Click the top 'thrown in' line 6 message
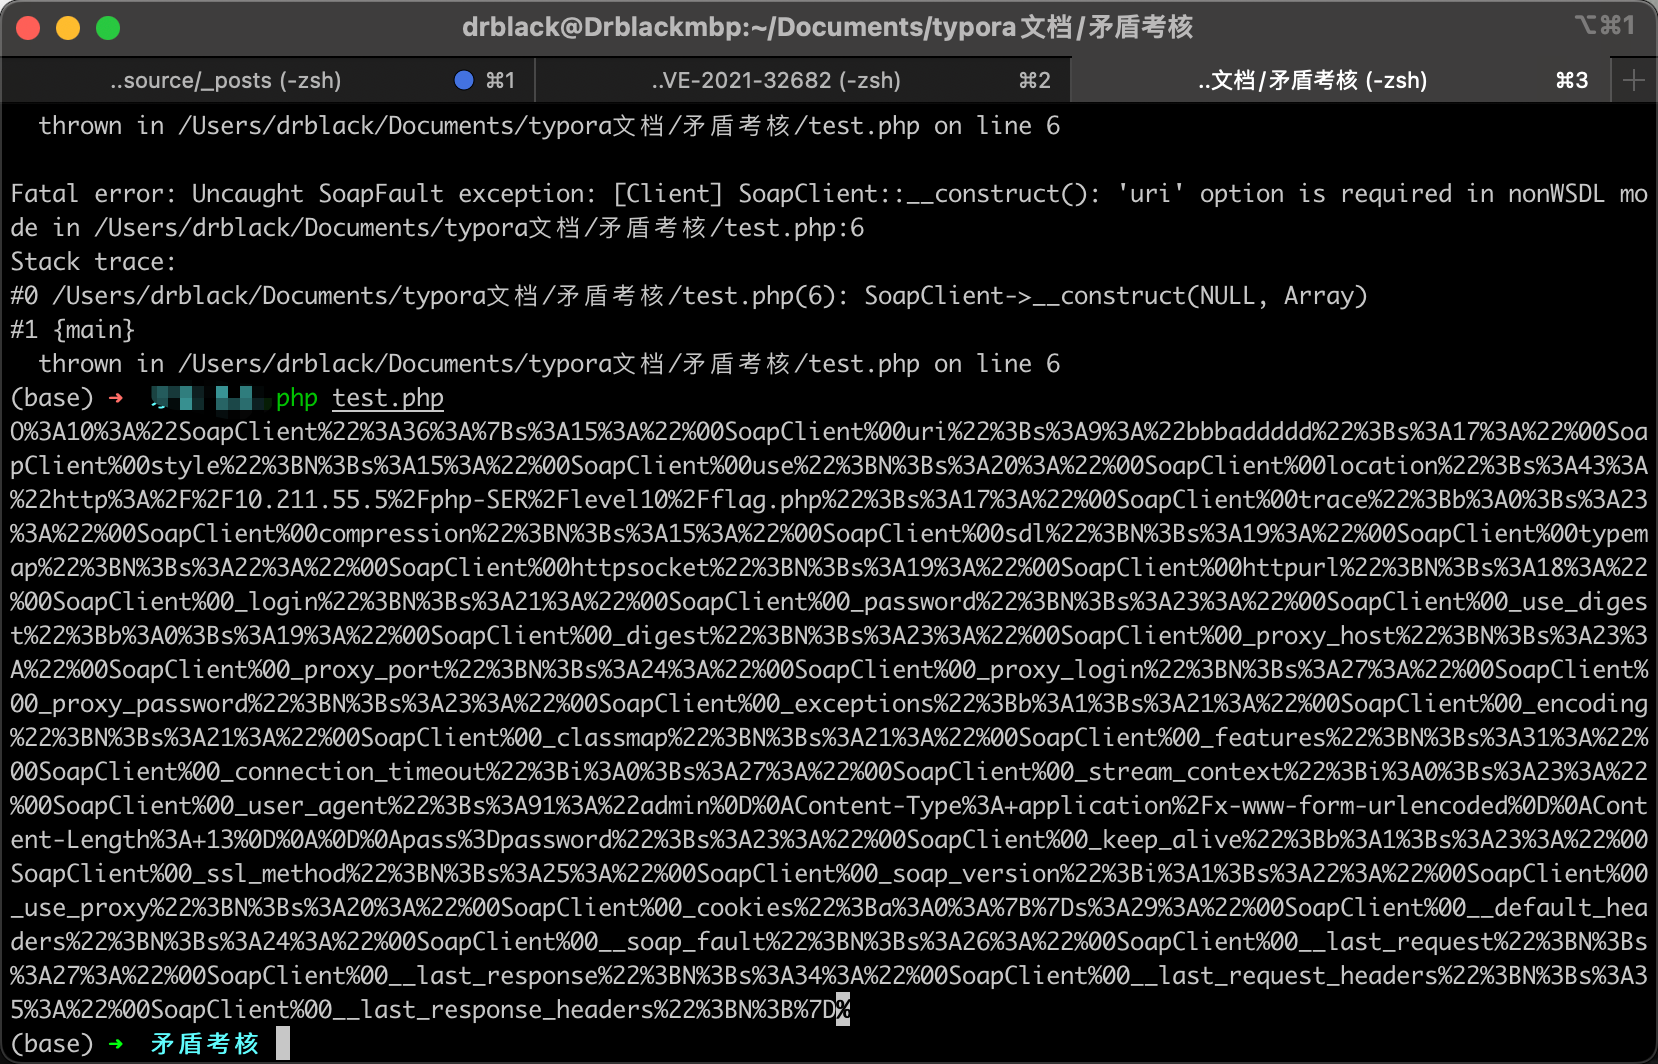The image size is (1658, 1064). pos(549,126)
